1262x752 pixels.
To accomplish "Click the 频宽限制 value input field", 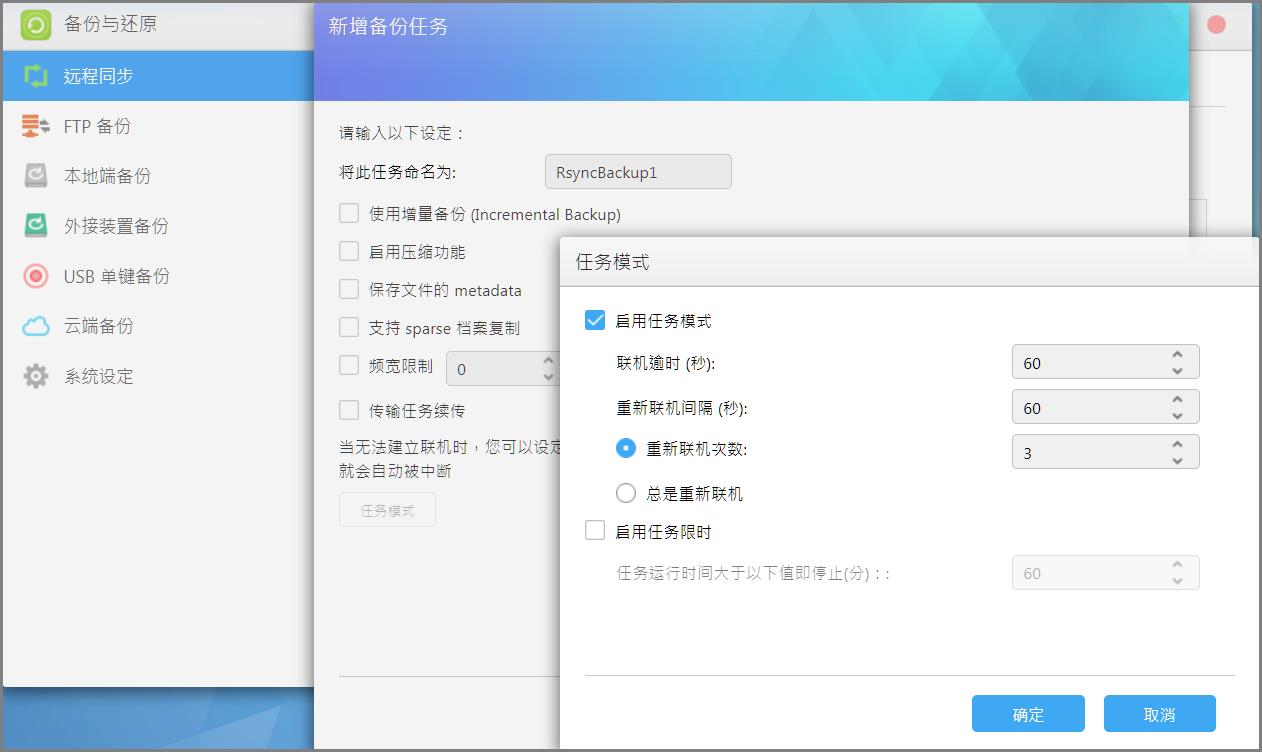I will [502, 369].
